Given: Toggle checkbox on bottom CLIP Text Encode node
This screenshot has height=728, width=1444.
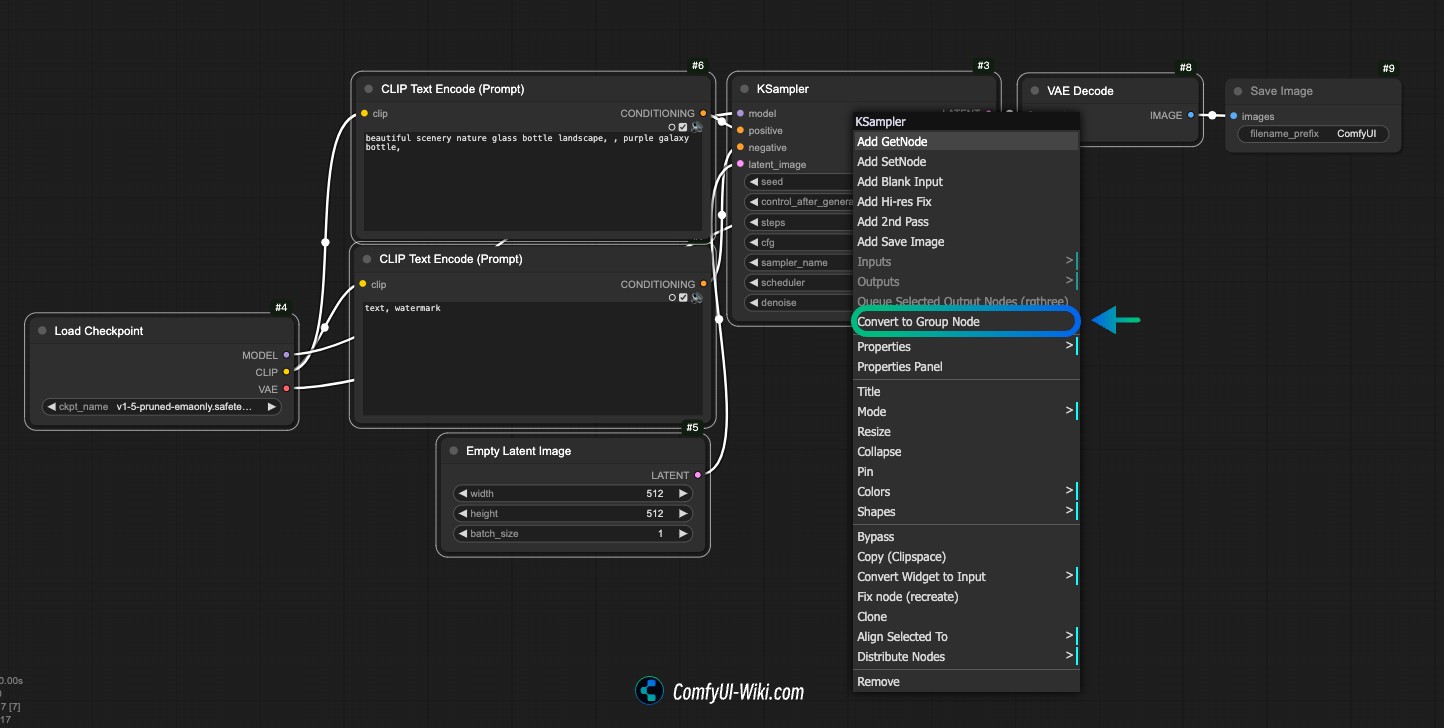Looking at the screenshot, I should tap(683, 297).
